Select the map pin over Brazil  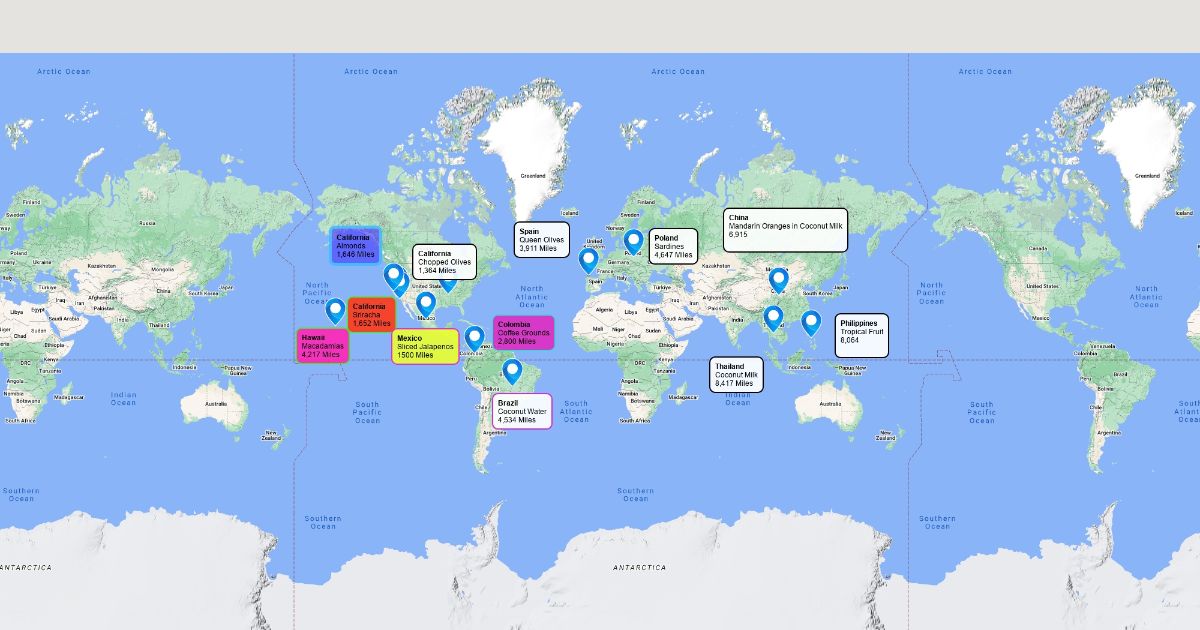tap(512, 371)
